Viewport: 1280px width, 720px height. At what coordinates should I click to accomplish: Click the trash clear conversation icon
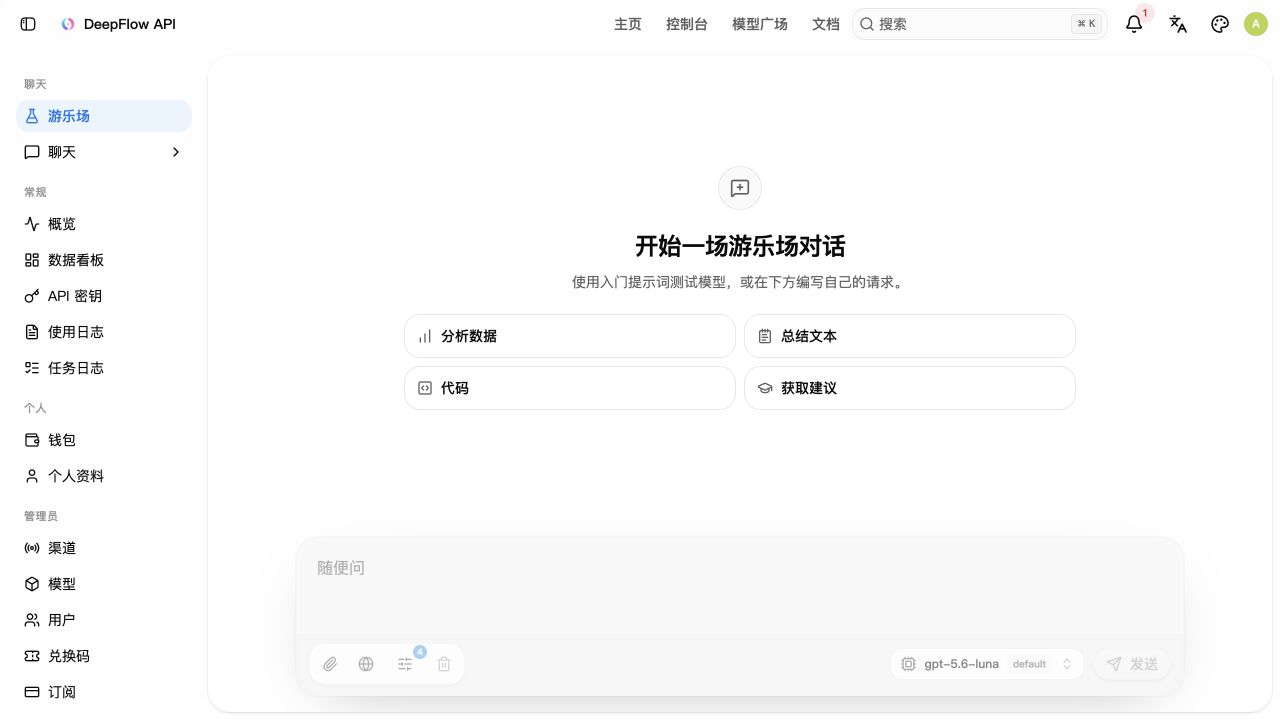(444, 664)
